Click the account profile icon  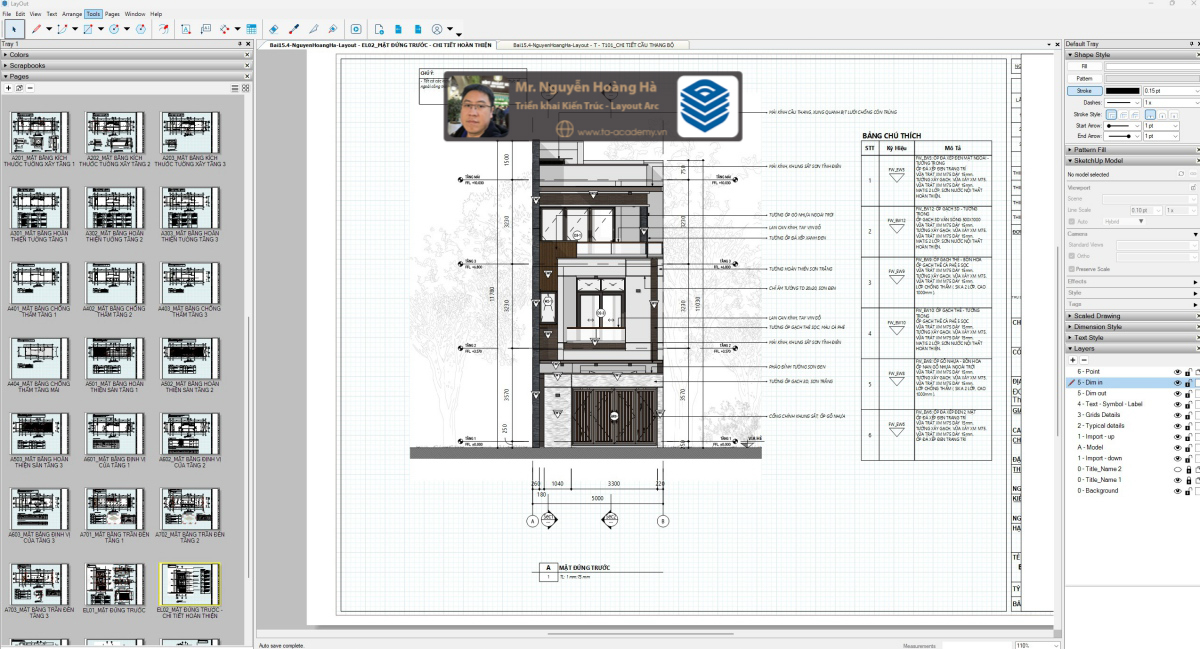click(x=437, y=29)
